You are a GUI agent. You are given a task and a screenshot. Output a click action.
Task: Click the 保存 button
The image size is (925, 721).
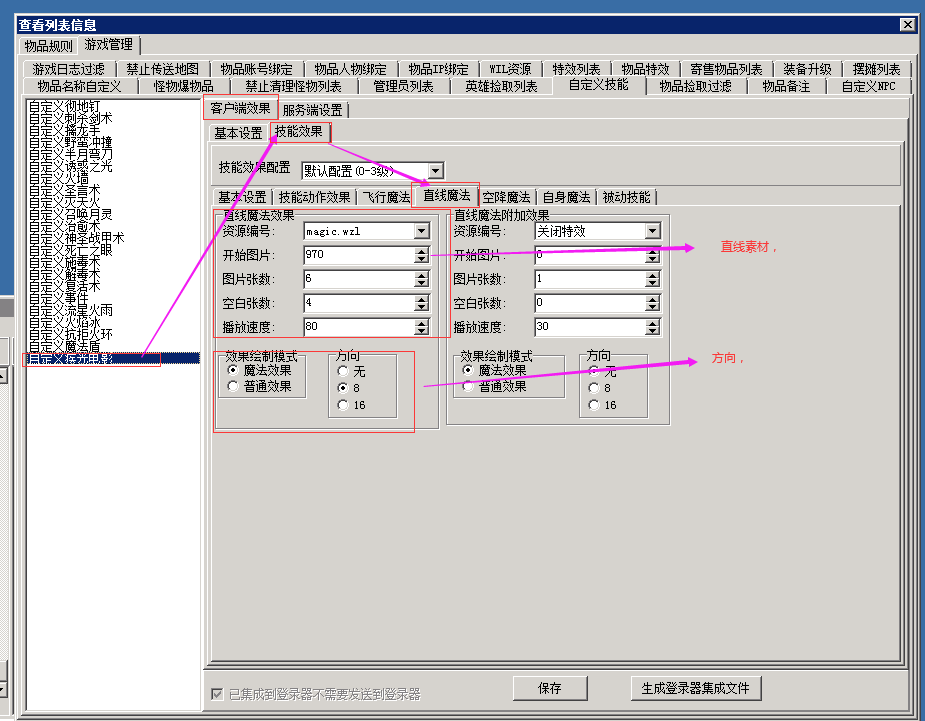coord(549,688)
